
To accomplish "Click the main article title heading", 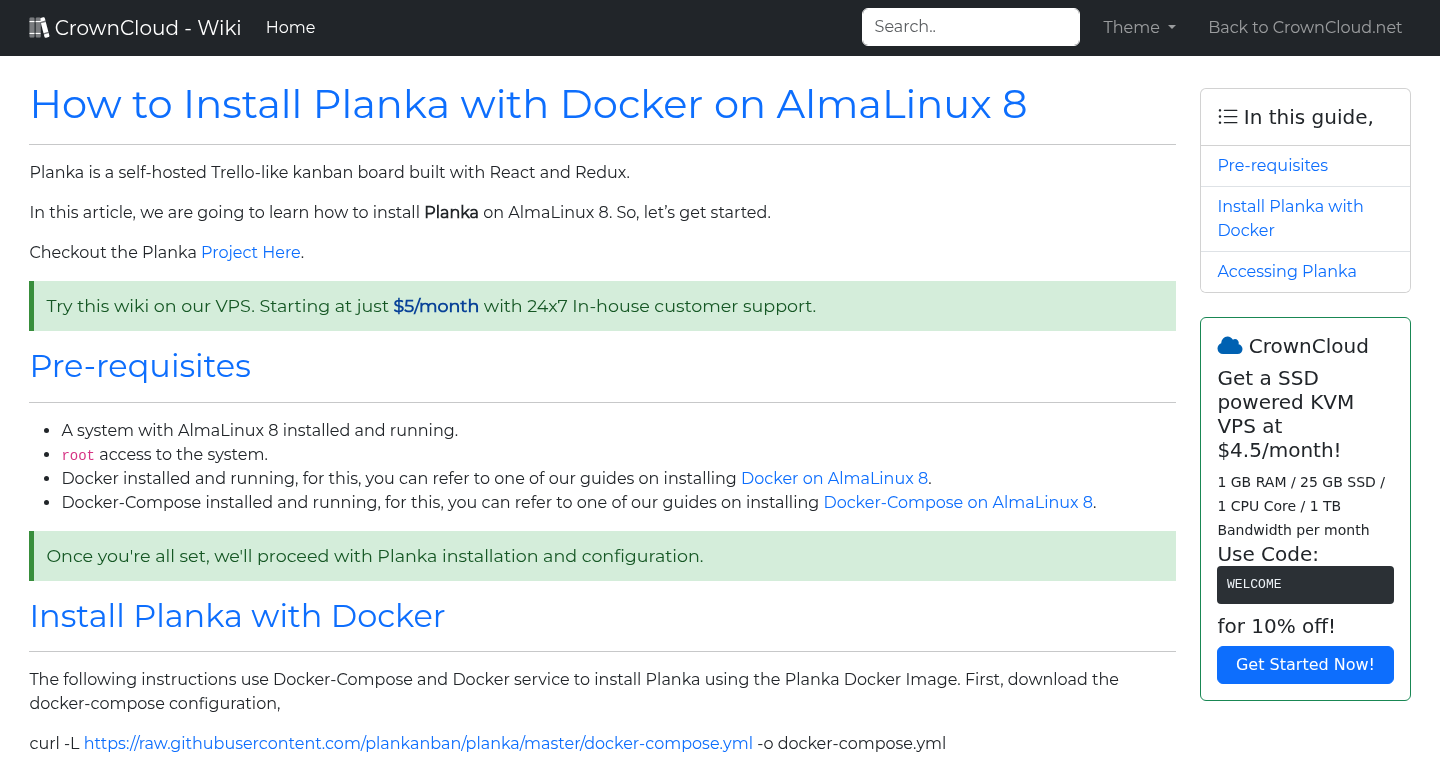I will [x=528, y=104].
